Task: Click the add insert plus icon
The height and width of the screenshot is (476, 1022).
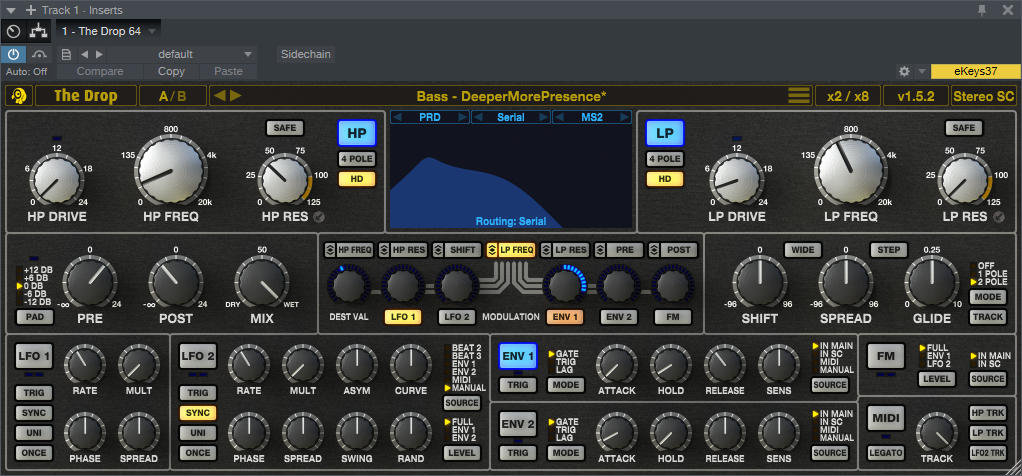Action: [31, 10]
